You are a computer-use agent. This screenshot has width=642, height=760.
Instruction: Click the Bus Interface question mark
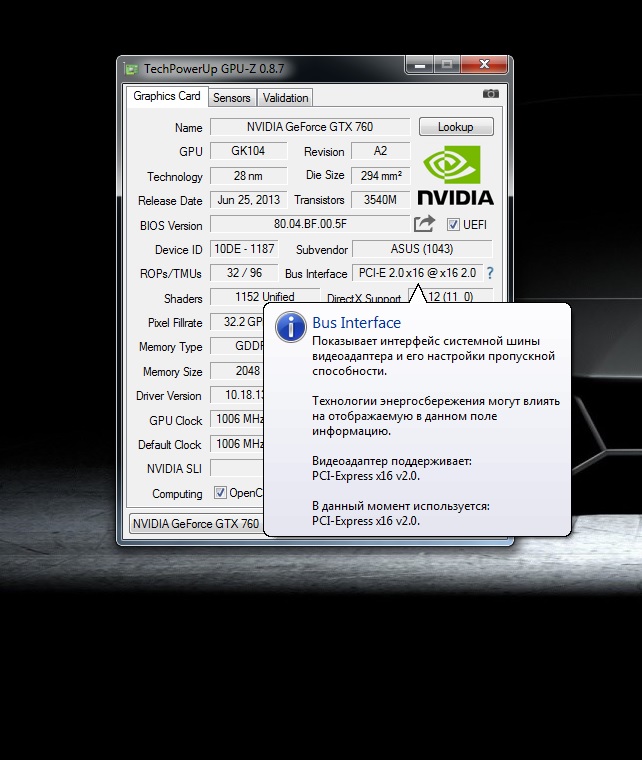[x=490, y=273]
